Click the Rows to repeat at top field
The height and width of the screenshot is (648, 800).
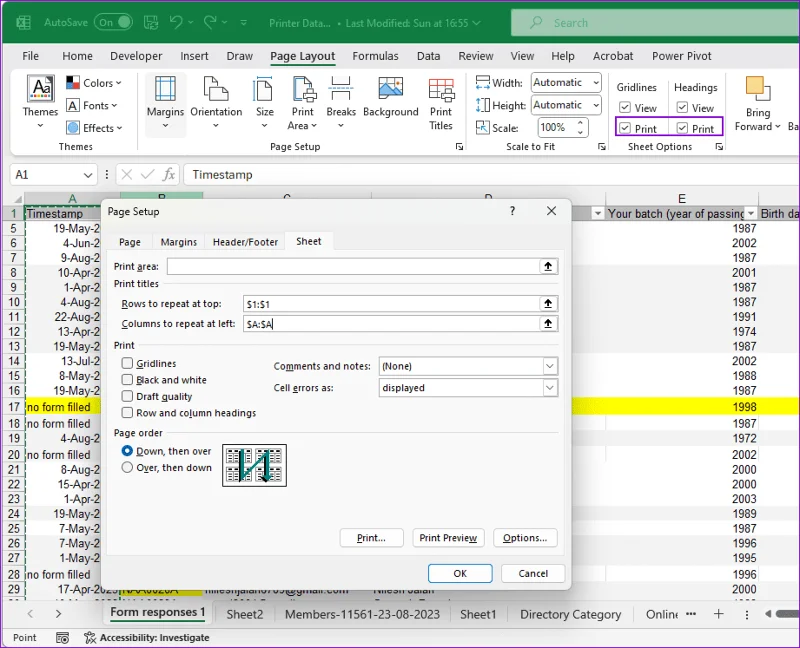[x=391, y=304]
